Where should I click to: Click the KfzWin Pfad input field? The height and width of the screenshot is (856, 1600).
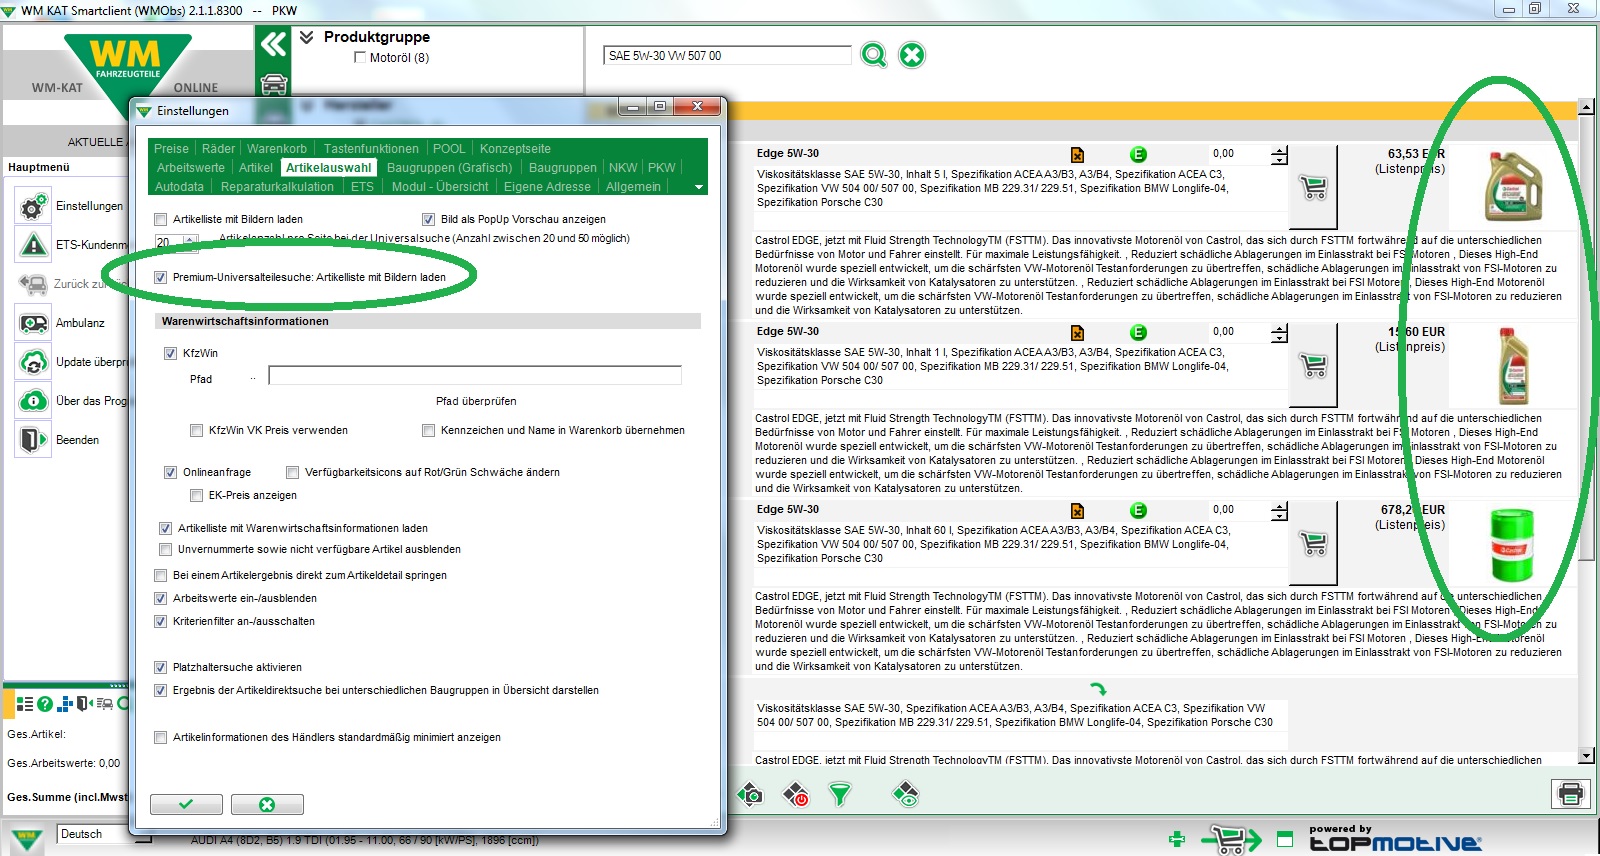475,375
